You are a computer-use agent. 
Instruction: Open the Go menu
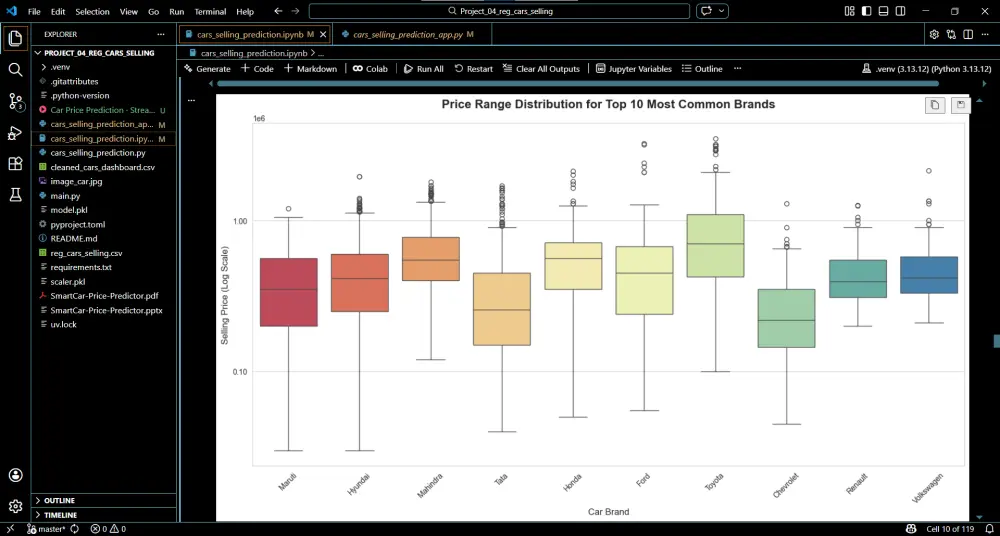(154, 11)
